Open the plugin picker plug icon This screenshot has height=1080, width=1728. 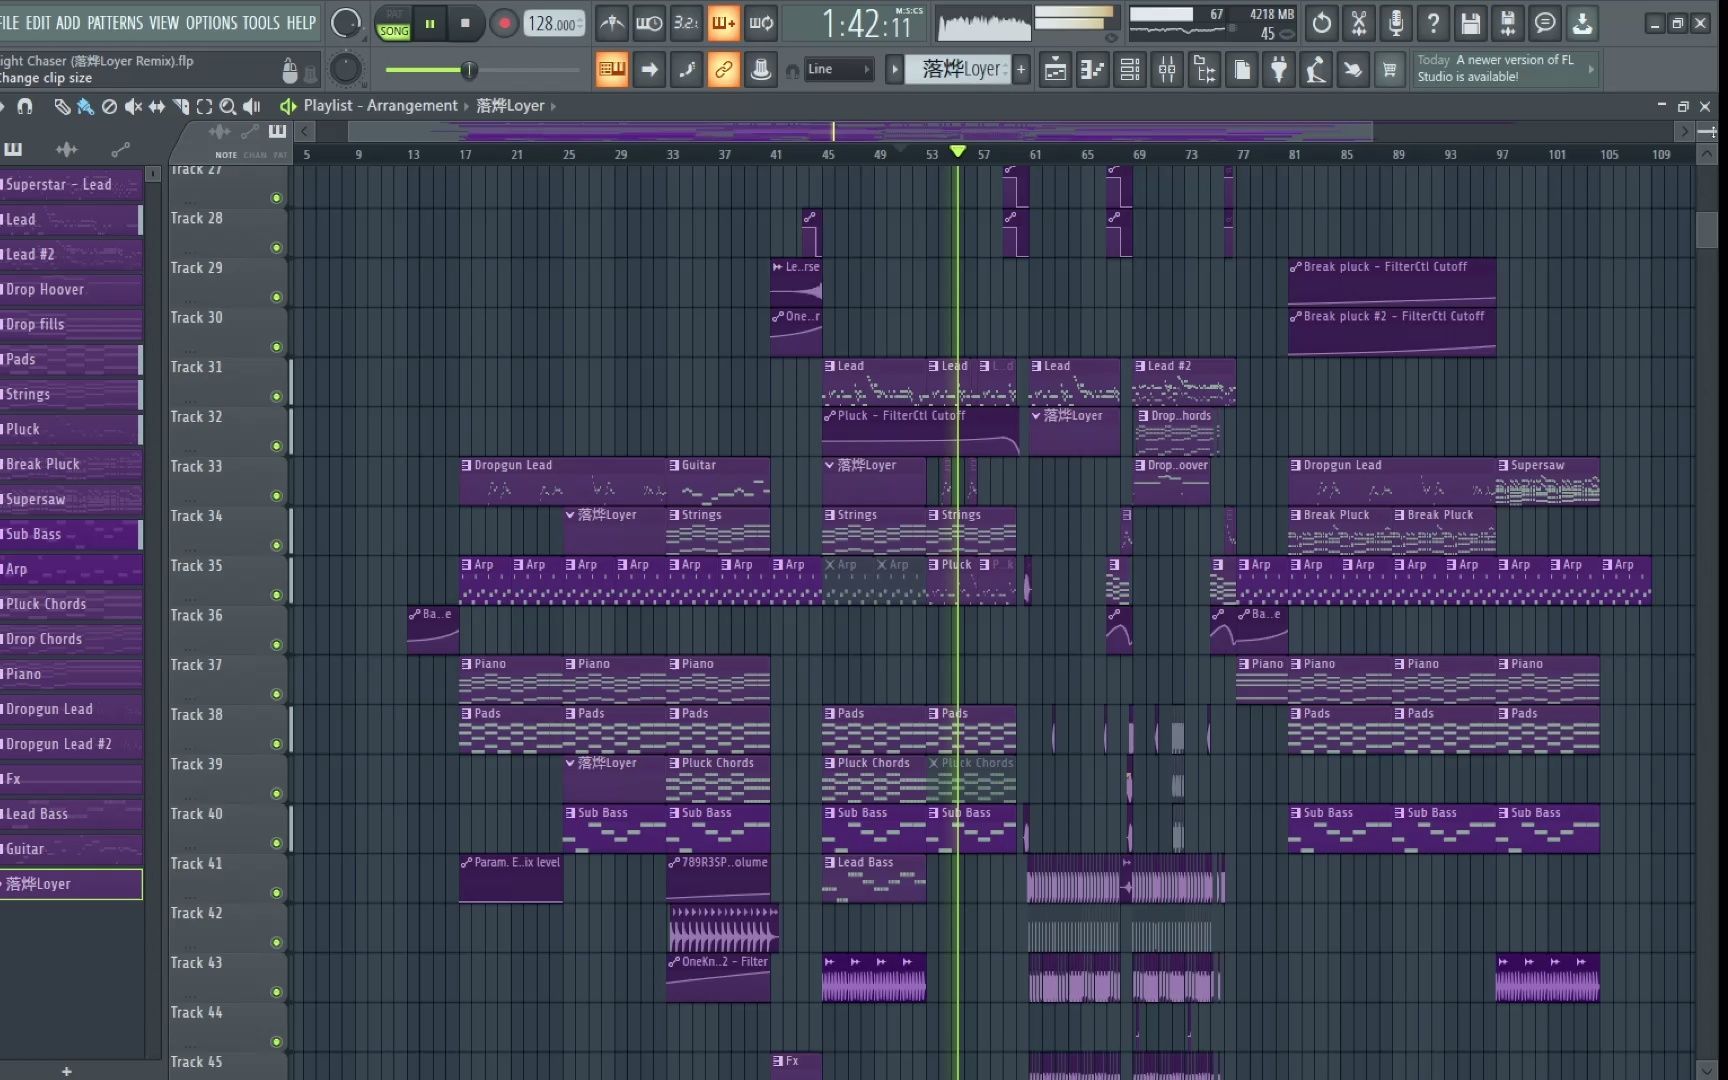(1279, 69)
